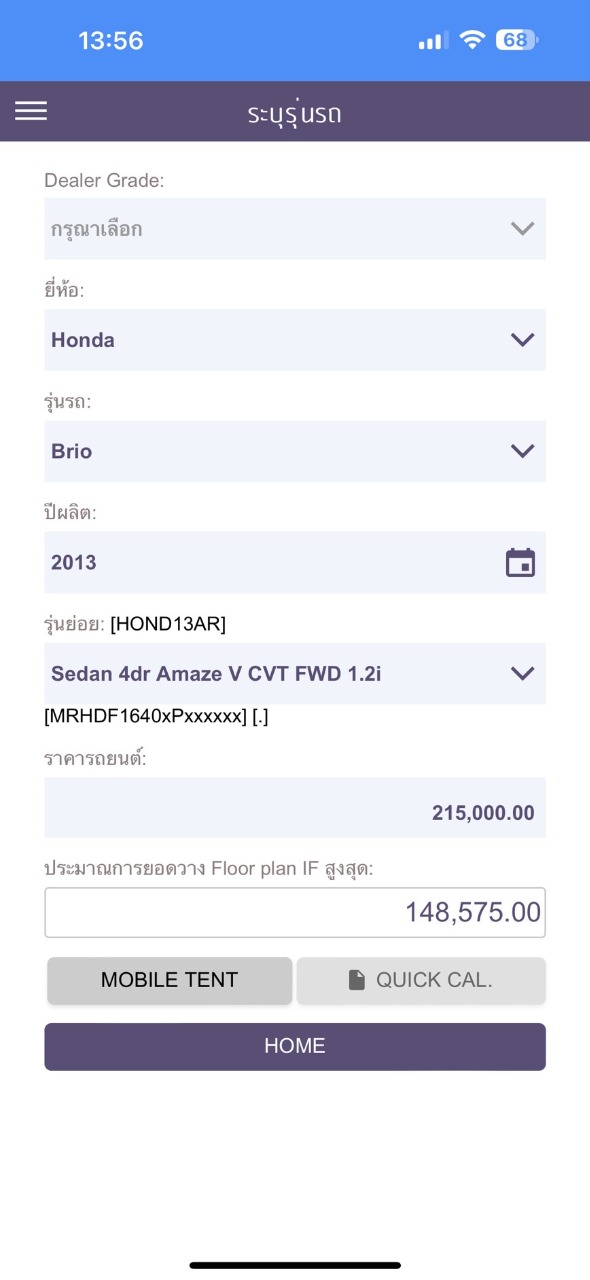Tap the Wi-Fi status icon
The height and width of the screenshot is (1280, 590).
[472, 40]
